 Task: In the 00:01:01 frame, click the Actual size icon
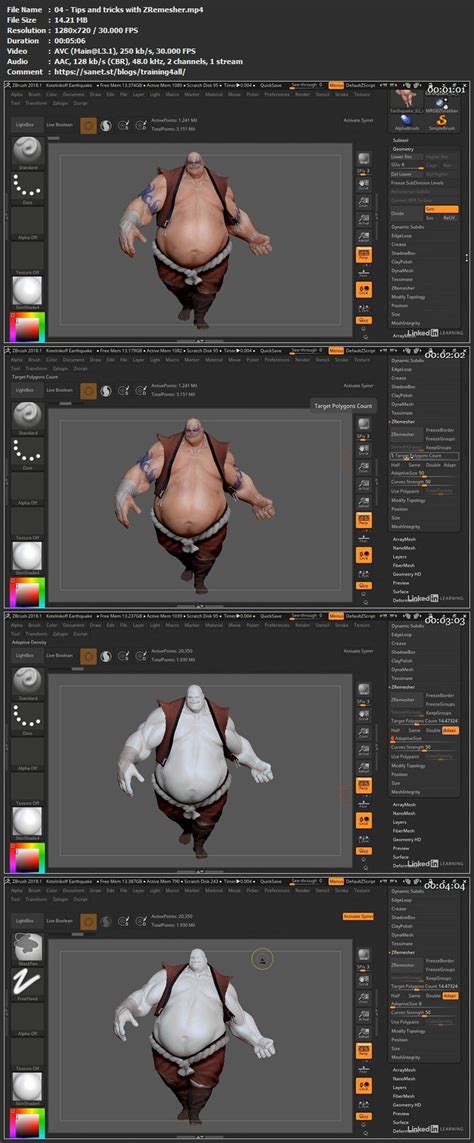tap(362, 219)
